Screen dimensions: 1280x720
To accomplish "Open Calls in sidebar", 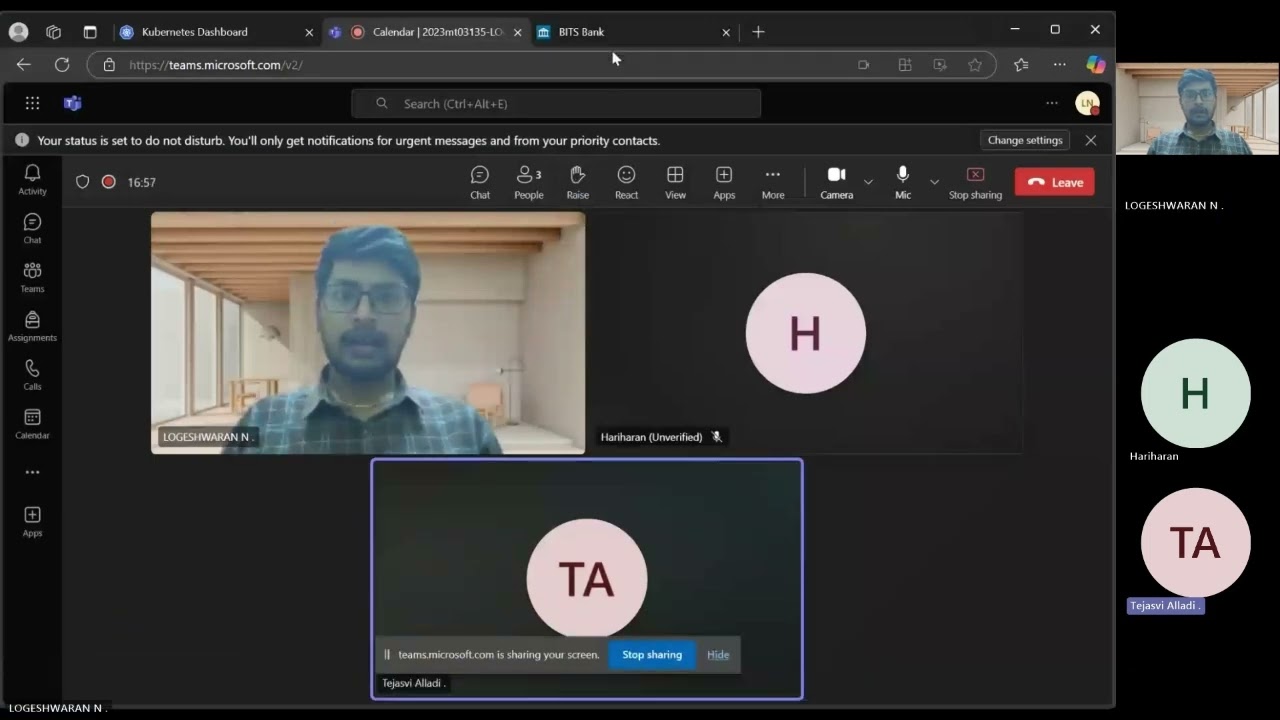I will pos(32,375).
